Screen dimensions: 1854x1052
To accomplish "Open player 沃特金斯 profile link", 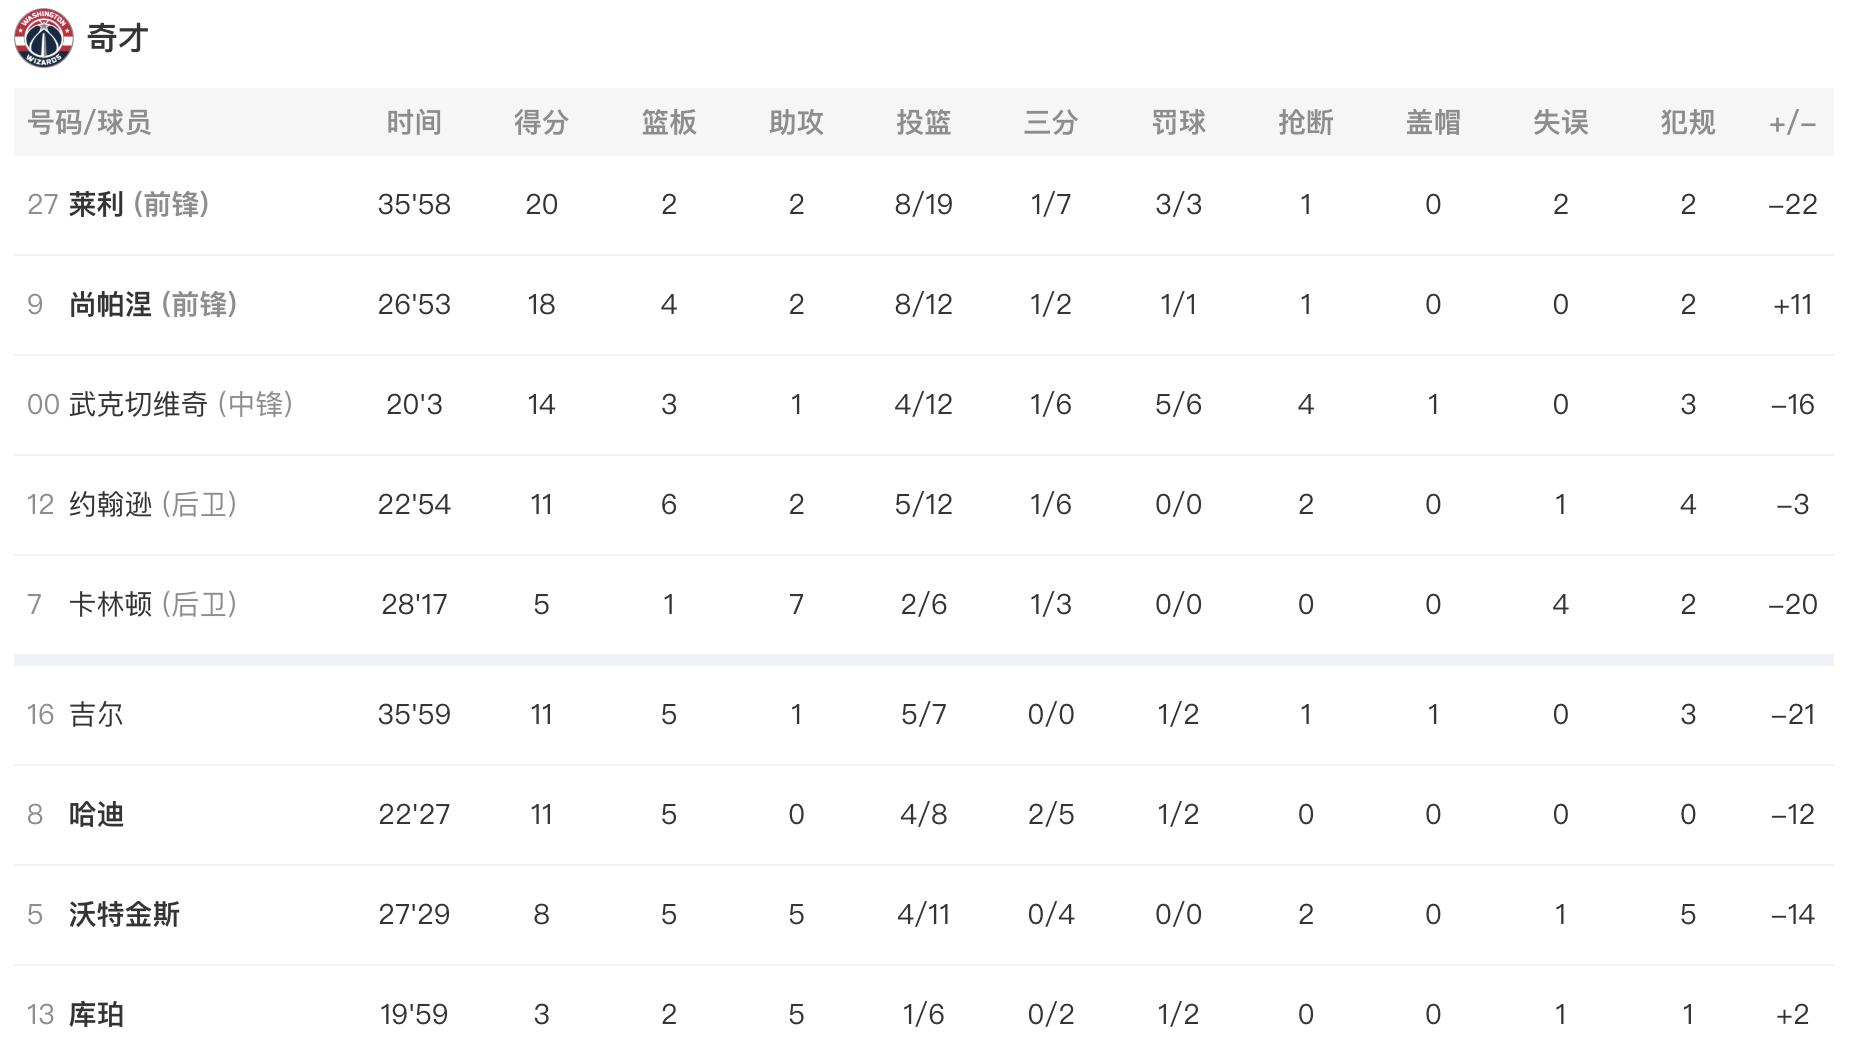I will point(124,914).
